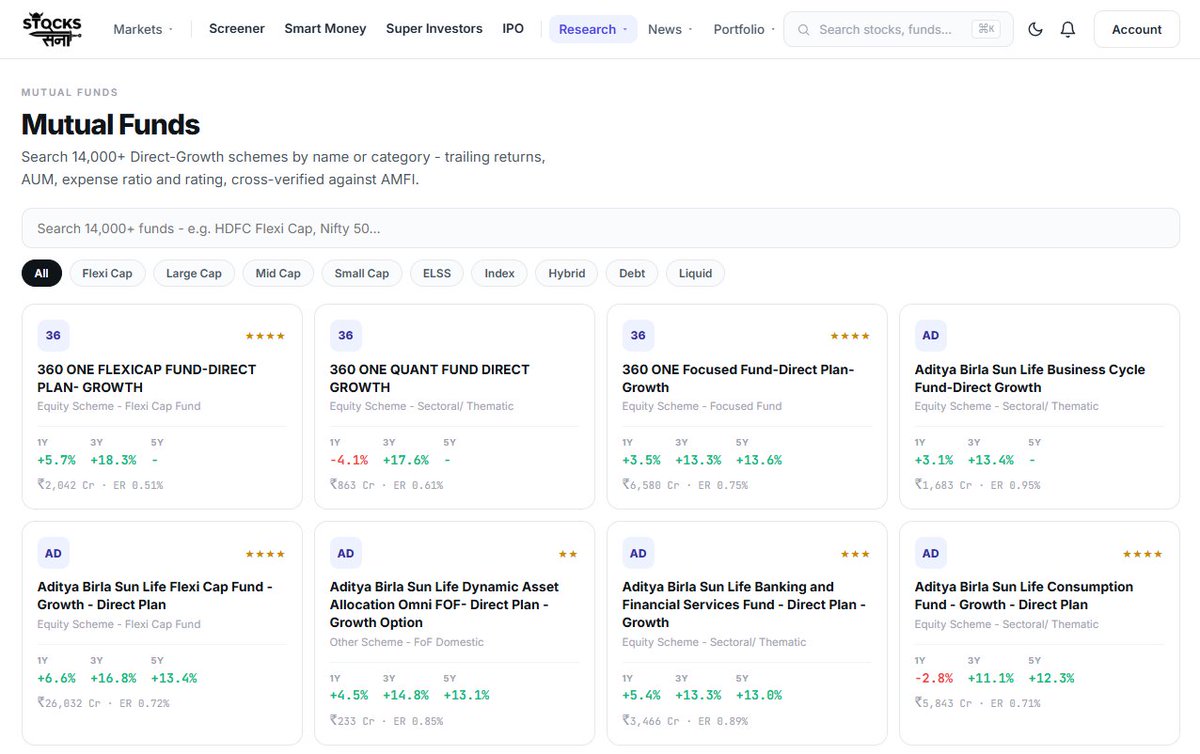Click the Stocks Sena logo
This screenshot has height=754, width=1200.
pos(52,29)
